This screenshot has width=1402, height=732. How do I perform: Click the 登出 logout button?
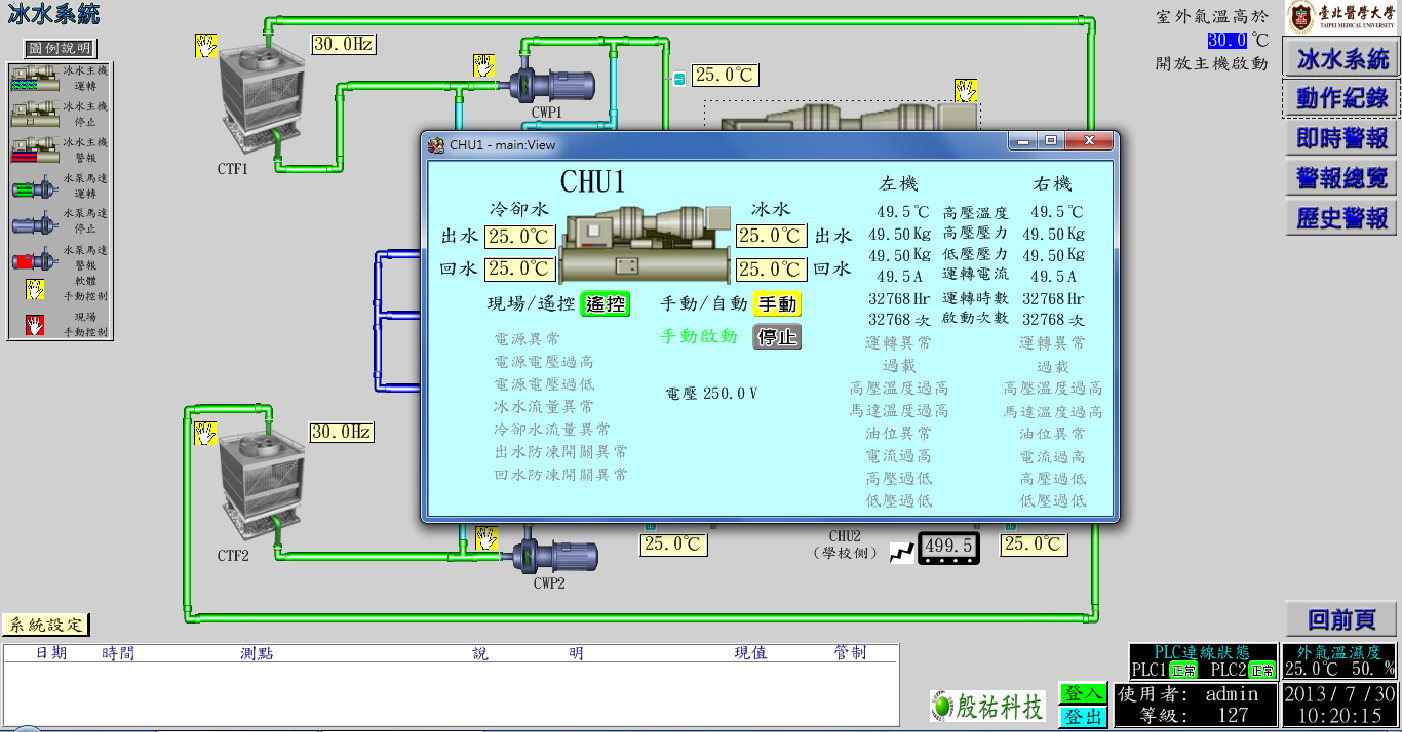pyautogui.click(x=1083, y=717)
